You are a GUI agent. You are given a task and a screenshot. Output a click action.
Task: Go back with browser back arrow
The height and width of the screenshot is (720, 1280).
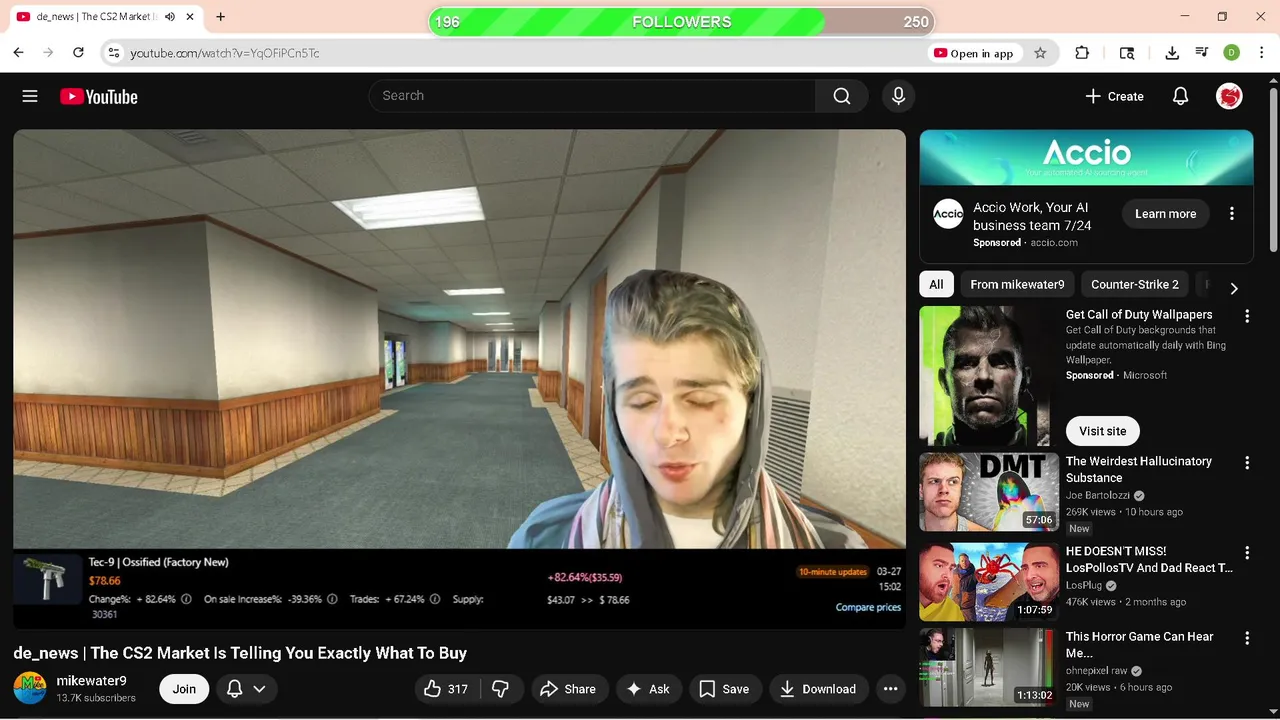pos(18,53)
